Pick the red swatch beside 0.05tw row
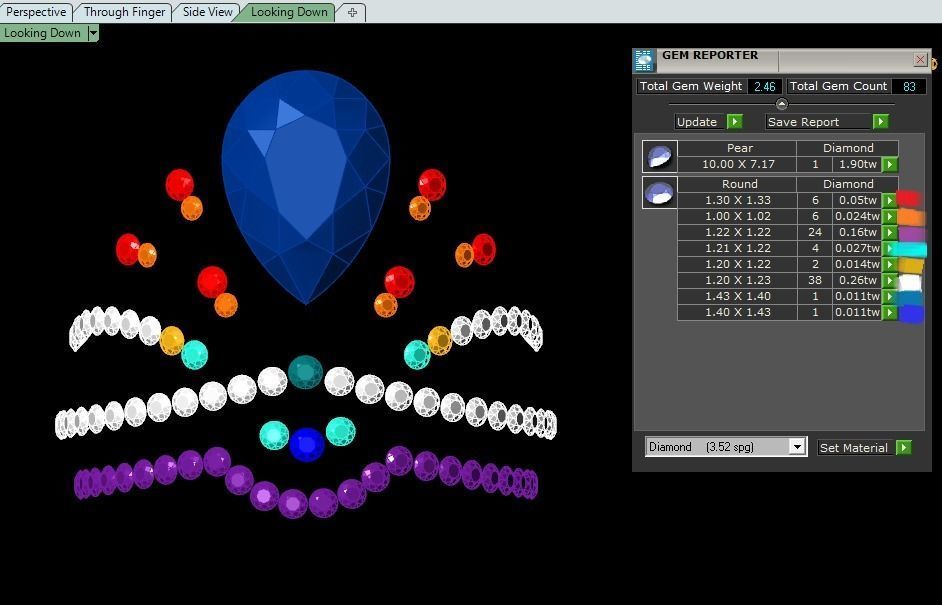The image size is (942, 605). (910, 199)
